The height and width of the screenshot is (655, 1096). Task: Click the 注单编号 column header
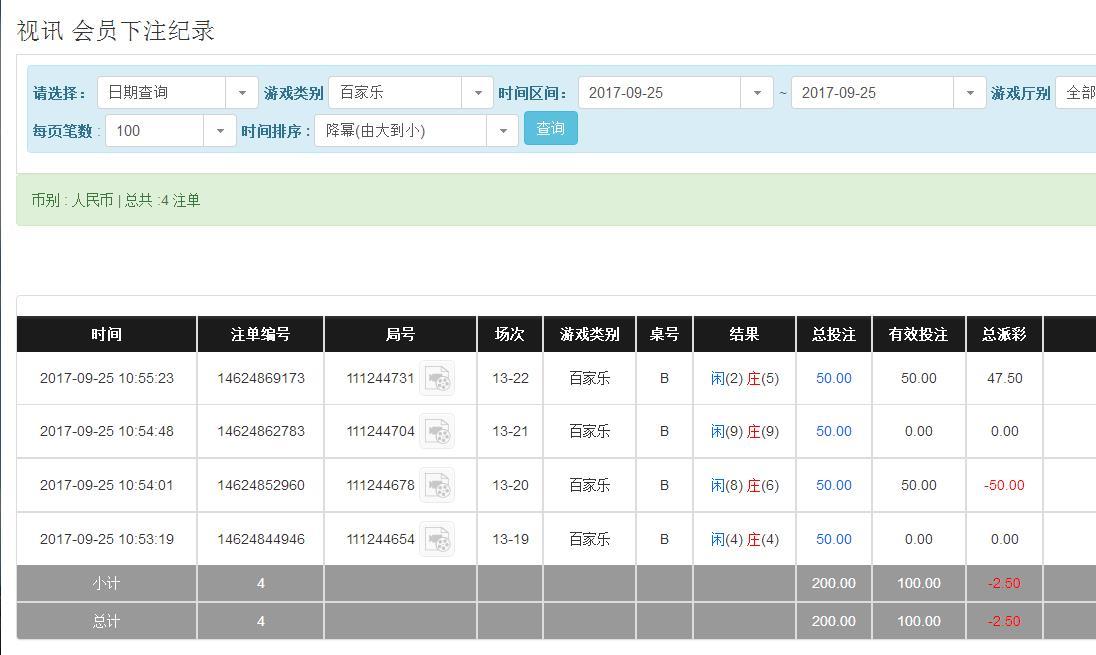260,334
